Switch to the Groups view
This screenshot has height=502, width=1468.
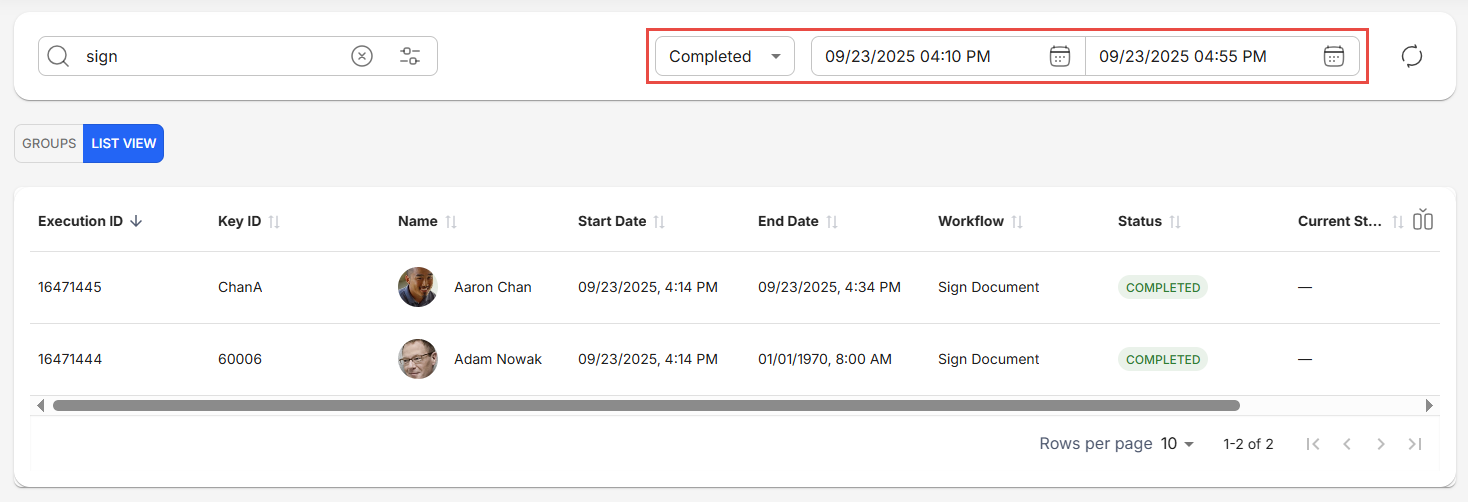49,143
